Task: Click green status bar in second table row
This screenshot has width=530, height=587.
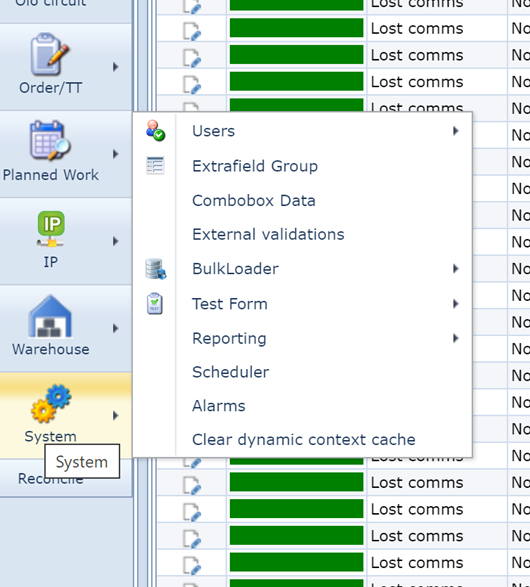Action: pos(296,28)
